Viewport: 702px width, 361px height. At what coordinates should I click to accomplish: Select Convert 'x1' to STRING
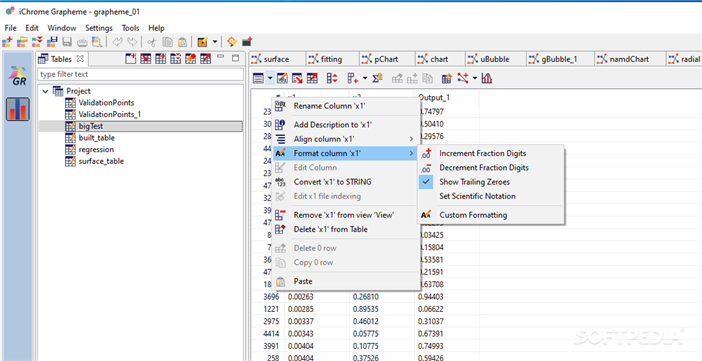346,182
